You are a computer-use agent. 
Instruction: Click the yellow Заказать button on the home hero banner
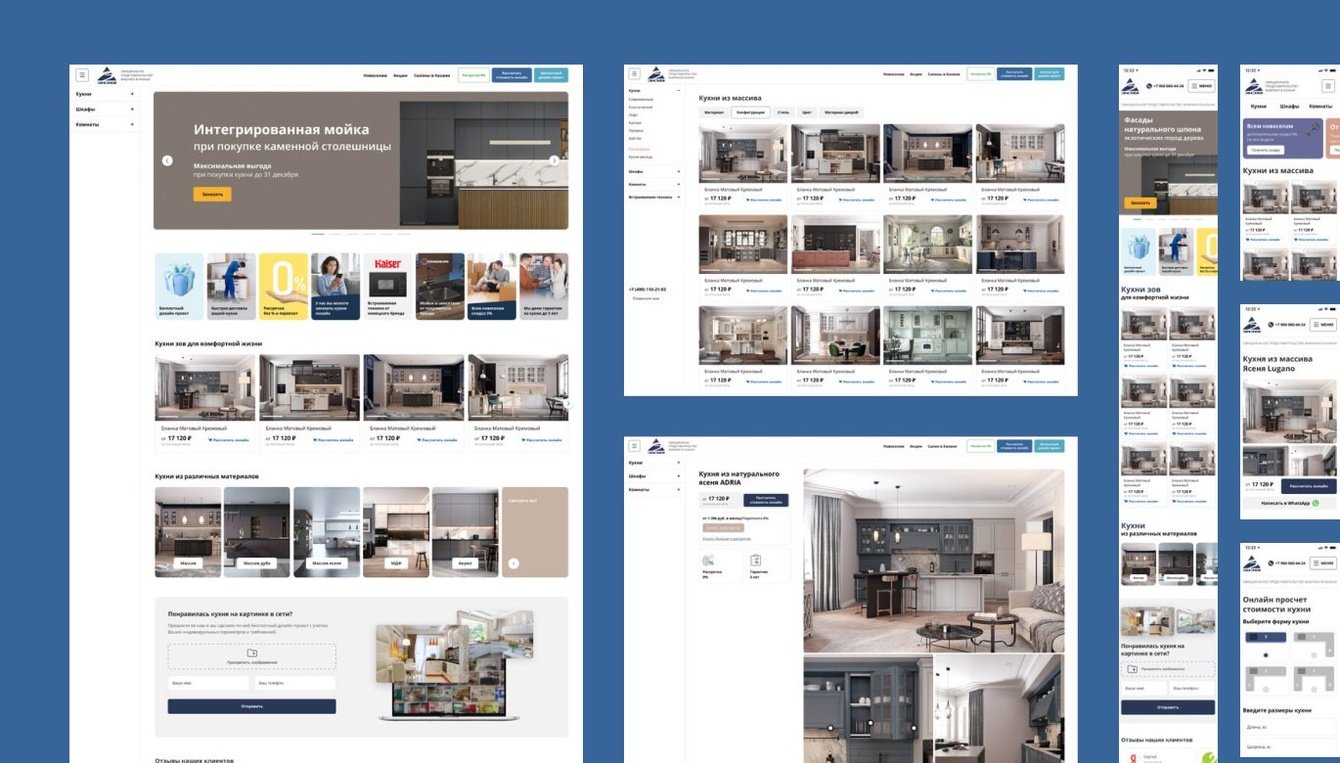[x=212, y=194]
